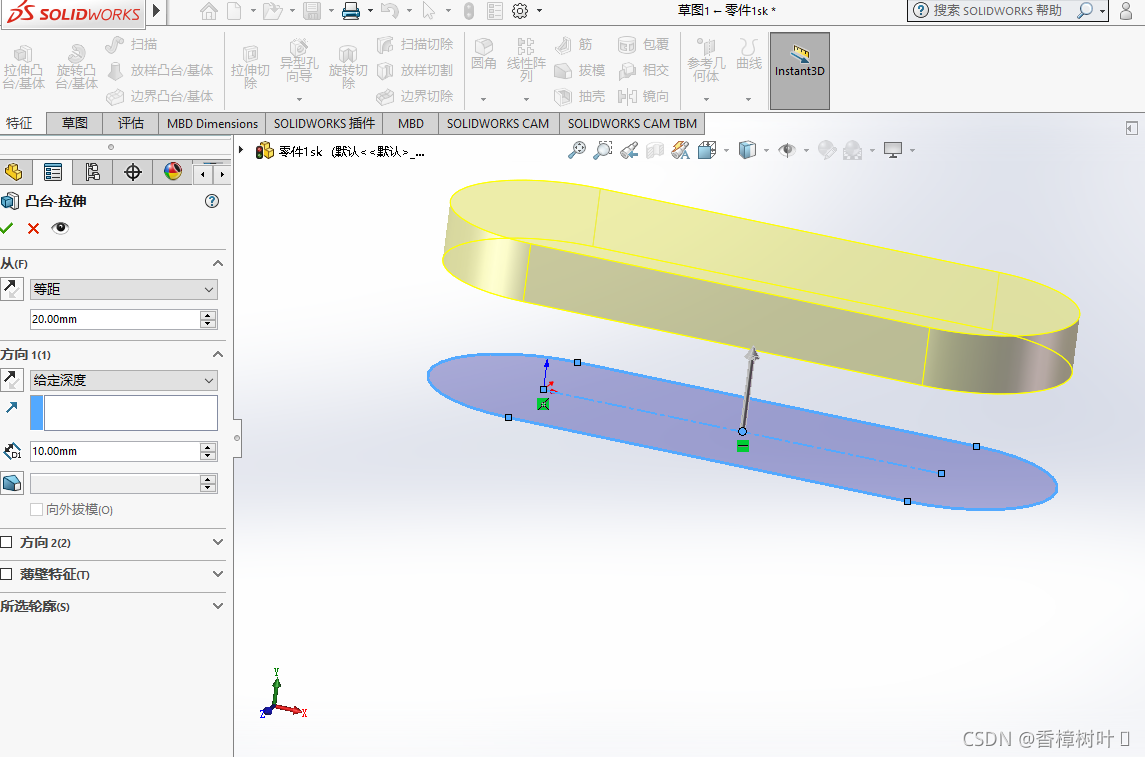This screenshot has height=757, width=1145.
Task: Toggle the reverse offset direction button beside 等距
Action: (12, 289)
